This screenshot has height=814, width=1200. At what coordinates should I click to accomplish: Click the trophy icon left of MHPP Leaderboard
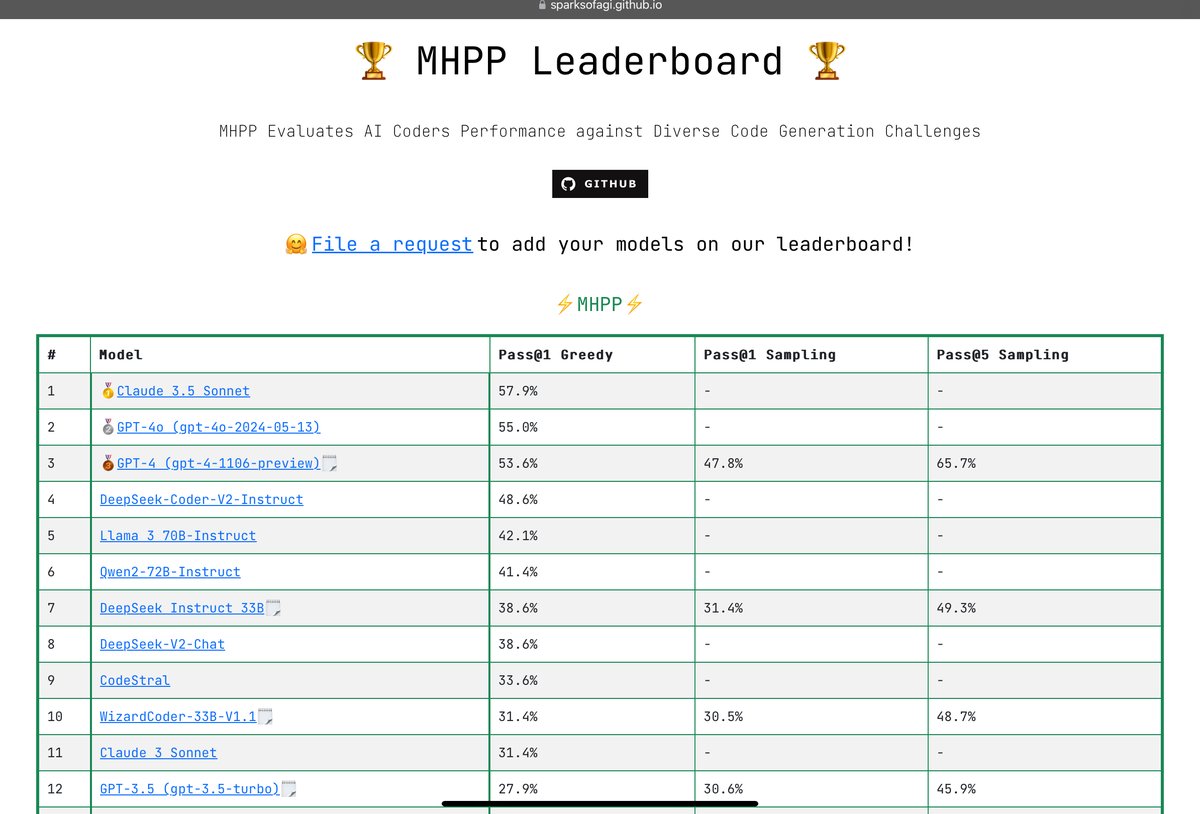pyautogui.click(x=374, y=62)
